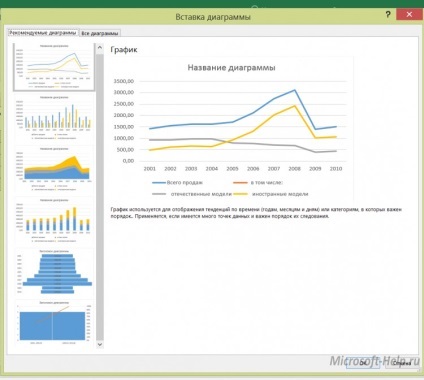Click the 3500,00 axis label
The height and width of the screenshot is (380, 424).
coord(124,81)
